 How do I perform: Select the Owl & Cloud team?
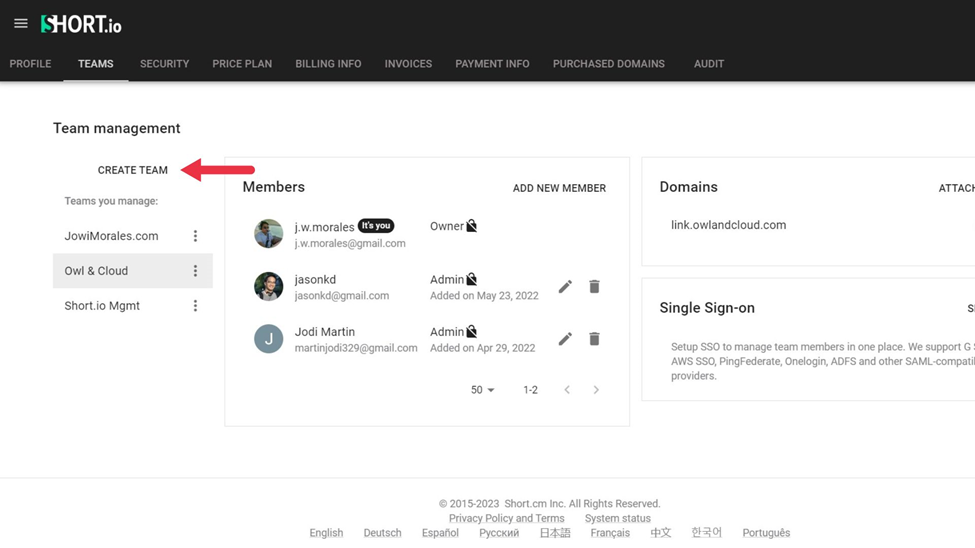[96, 271]
